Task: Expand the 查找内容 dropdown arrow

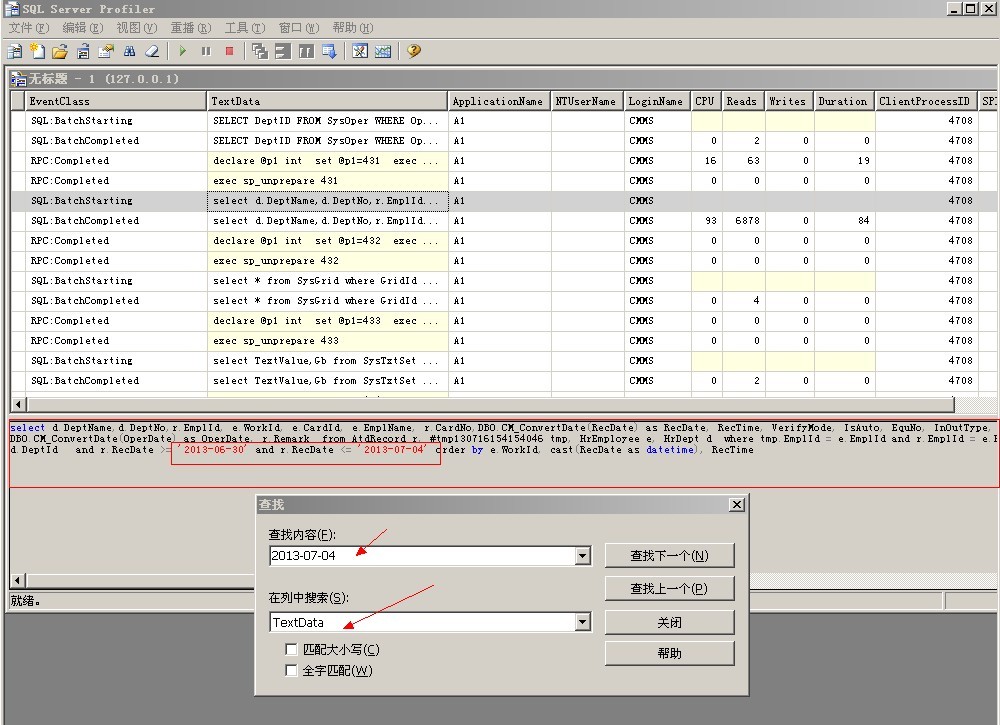Action: tap(583, 556)
